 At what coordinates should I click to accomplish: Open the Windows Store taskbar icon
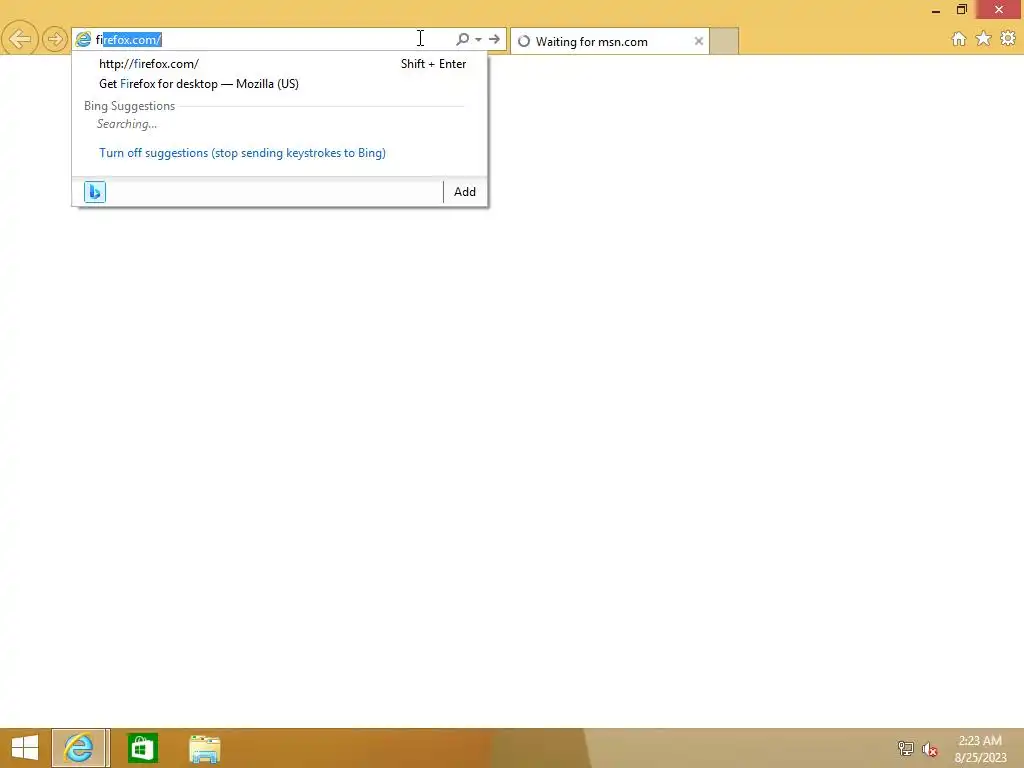point(142,748)
